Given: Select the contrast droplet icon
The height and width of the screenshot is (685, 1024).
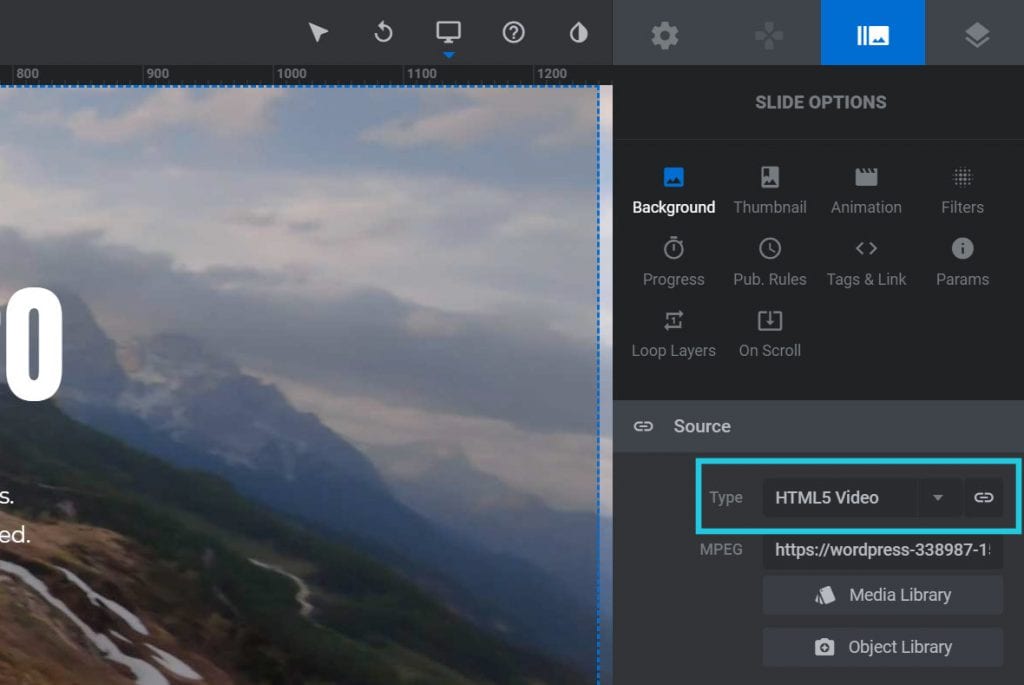Looking at the screenshot, I should [578, 32].
